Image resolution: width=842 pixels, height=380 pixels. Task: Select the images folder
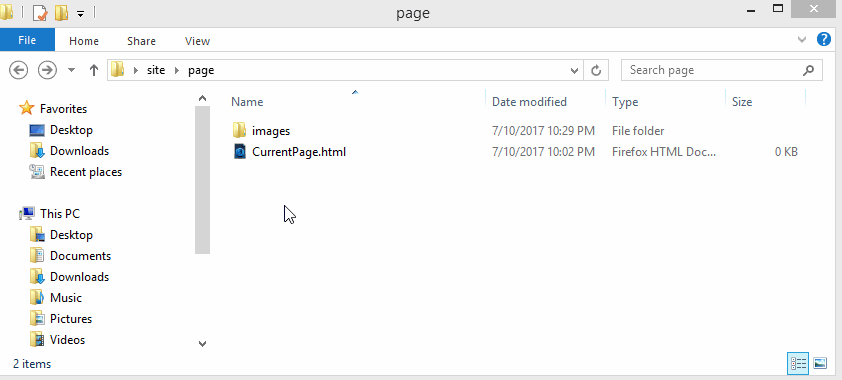pos(271,131)
